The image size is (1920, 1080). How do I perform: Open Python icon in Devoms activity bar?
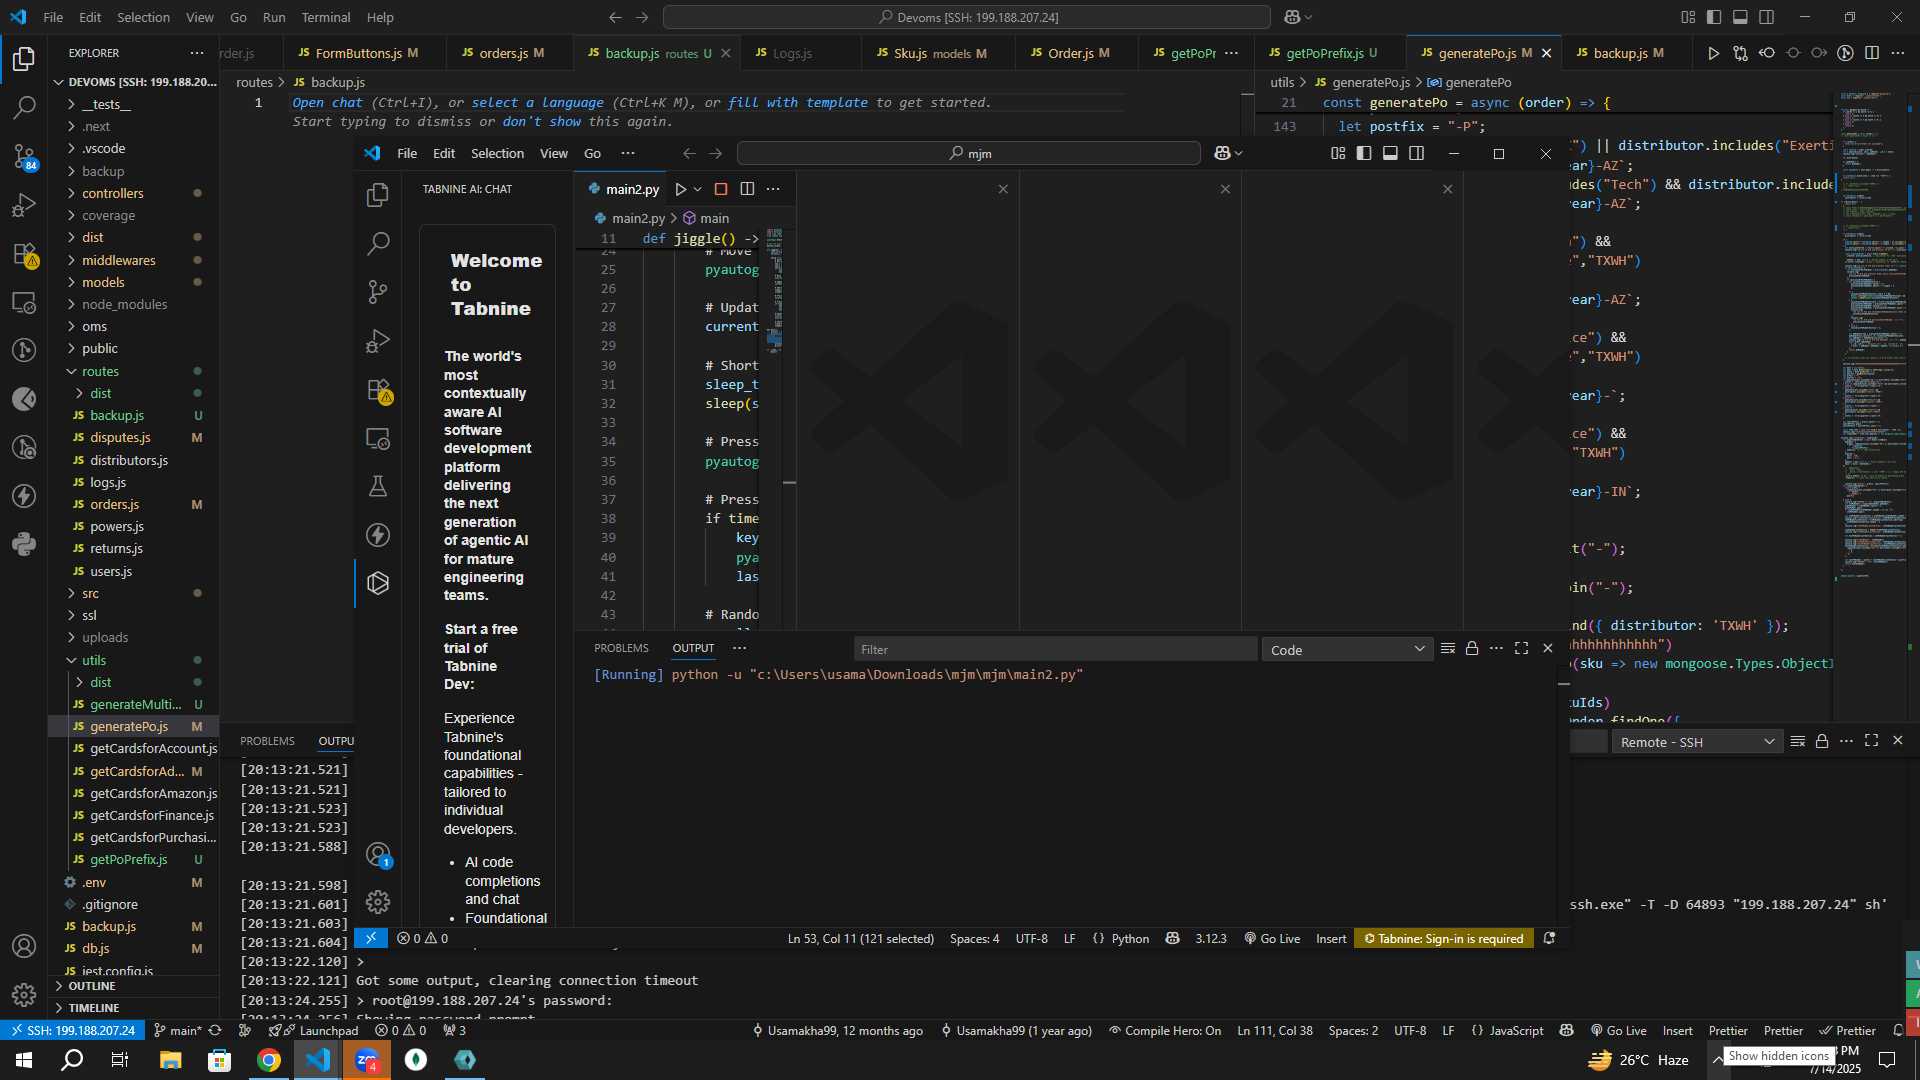tap(24, 544)
